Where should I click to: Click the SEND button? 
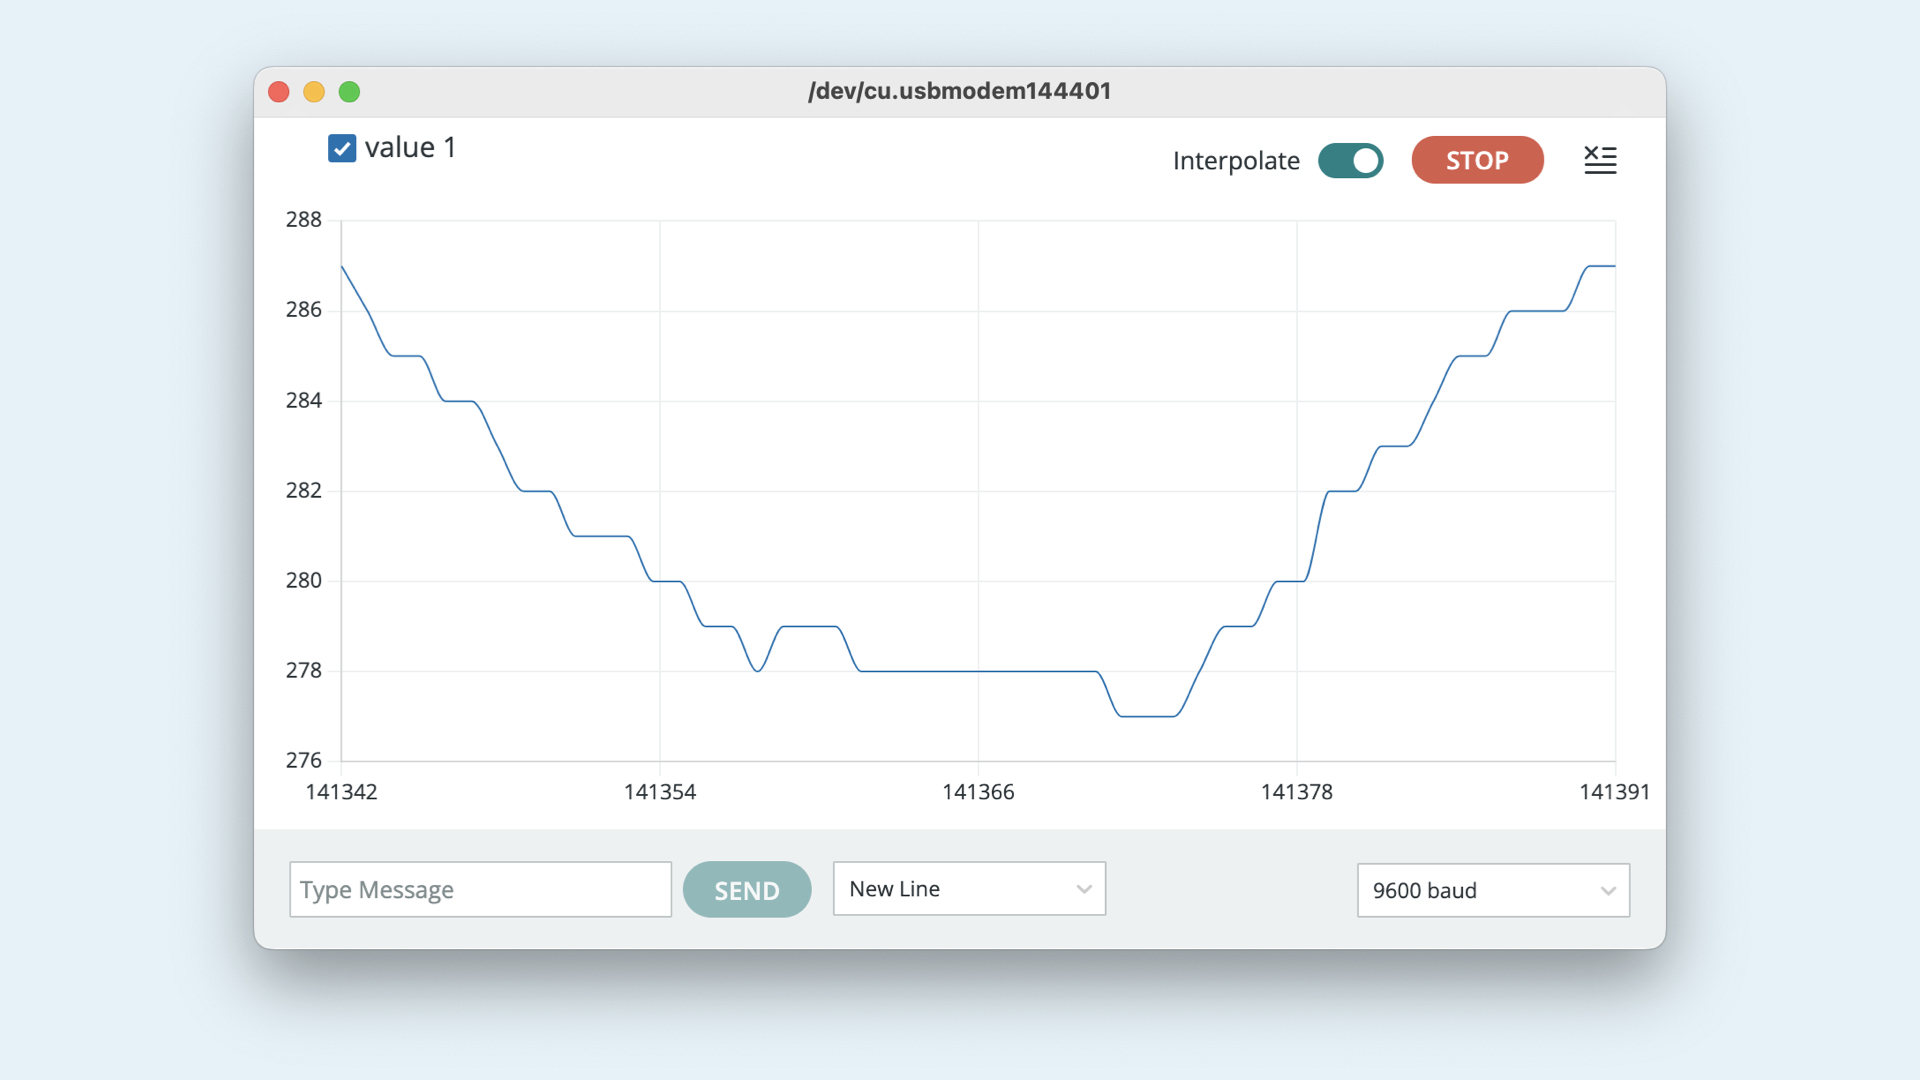[746, 889]
